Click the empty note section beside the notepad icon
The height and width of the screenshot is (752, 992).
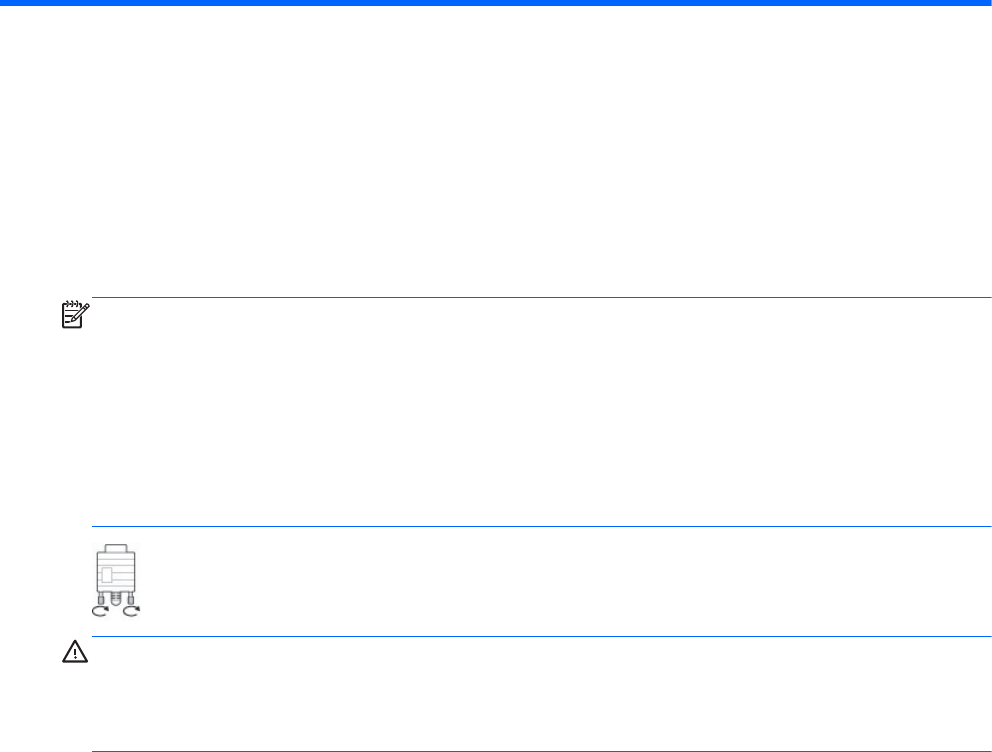point(542,412)
